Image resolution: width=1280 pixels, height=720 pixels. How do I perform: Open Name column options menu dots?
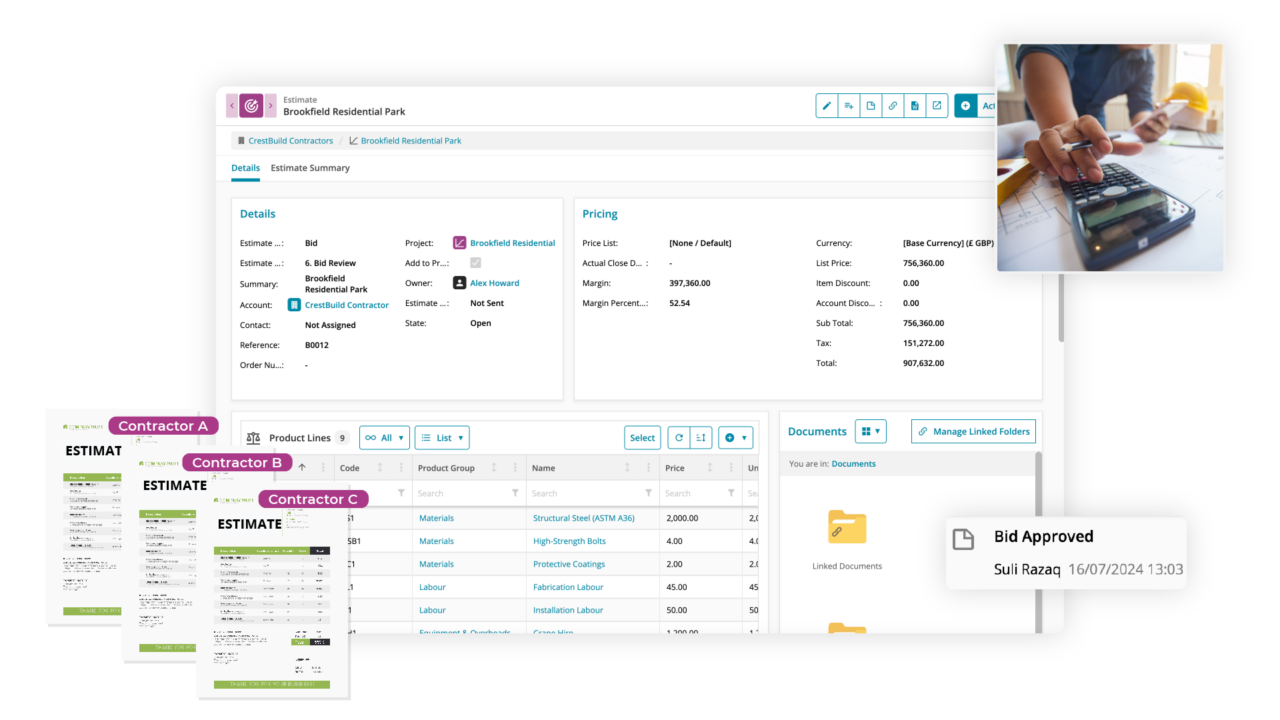coord(648,468)
